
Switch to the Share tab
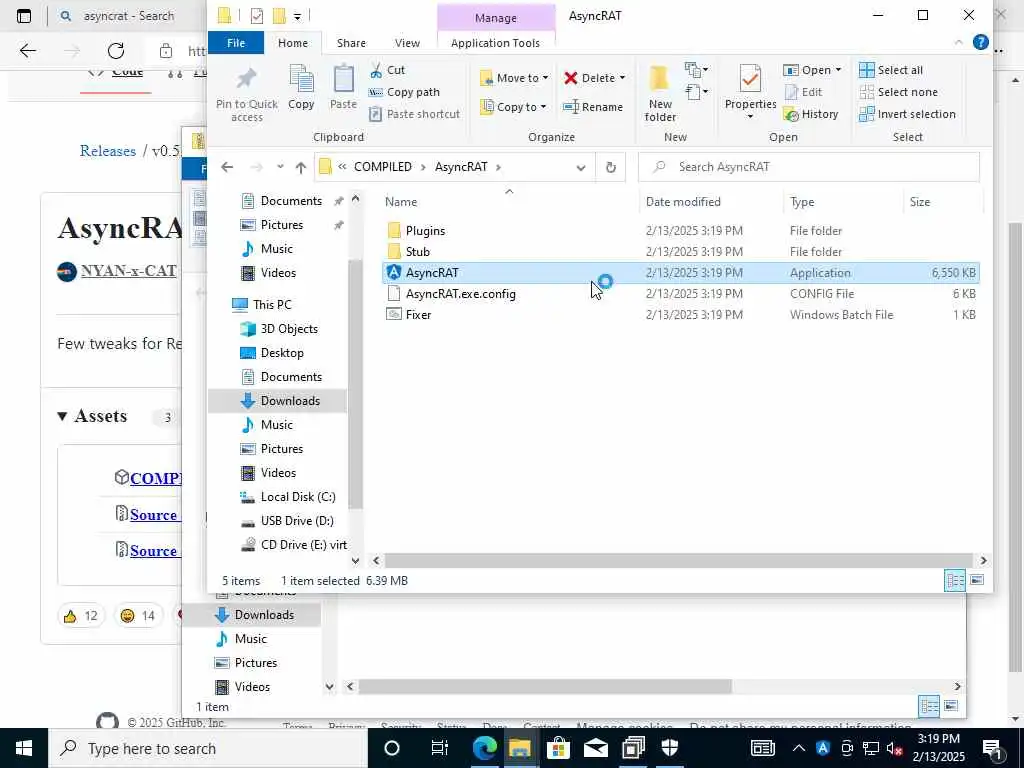351,43
